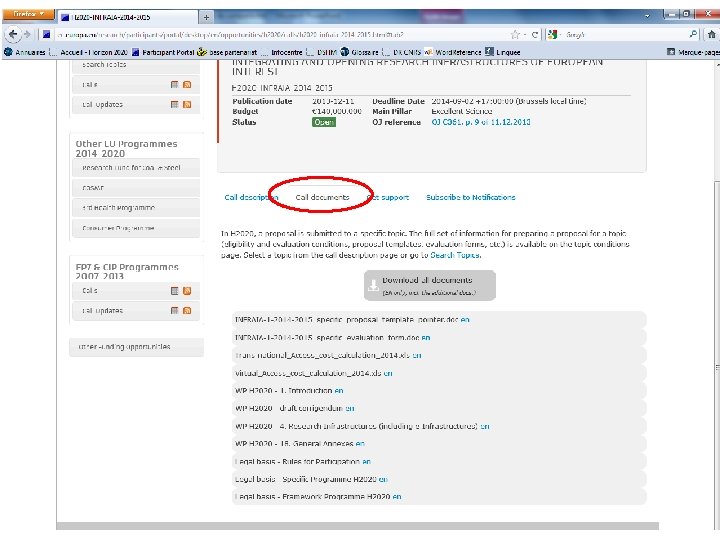Open the Linguee bookmark

[503, 52]
